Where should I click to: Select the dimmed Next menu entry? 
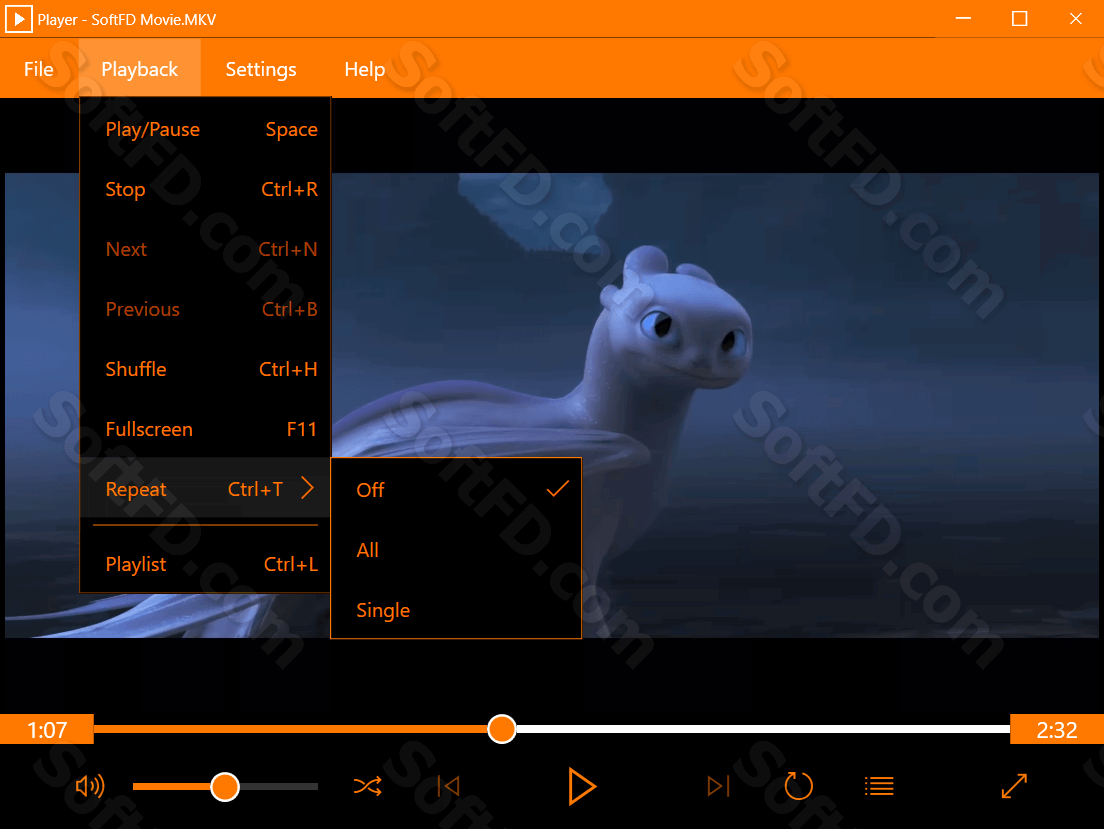tap(206, 249)
